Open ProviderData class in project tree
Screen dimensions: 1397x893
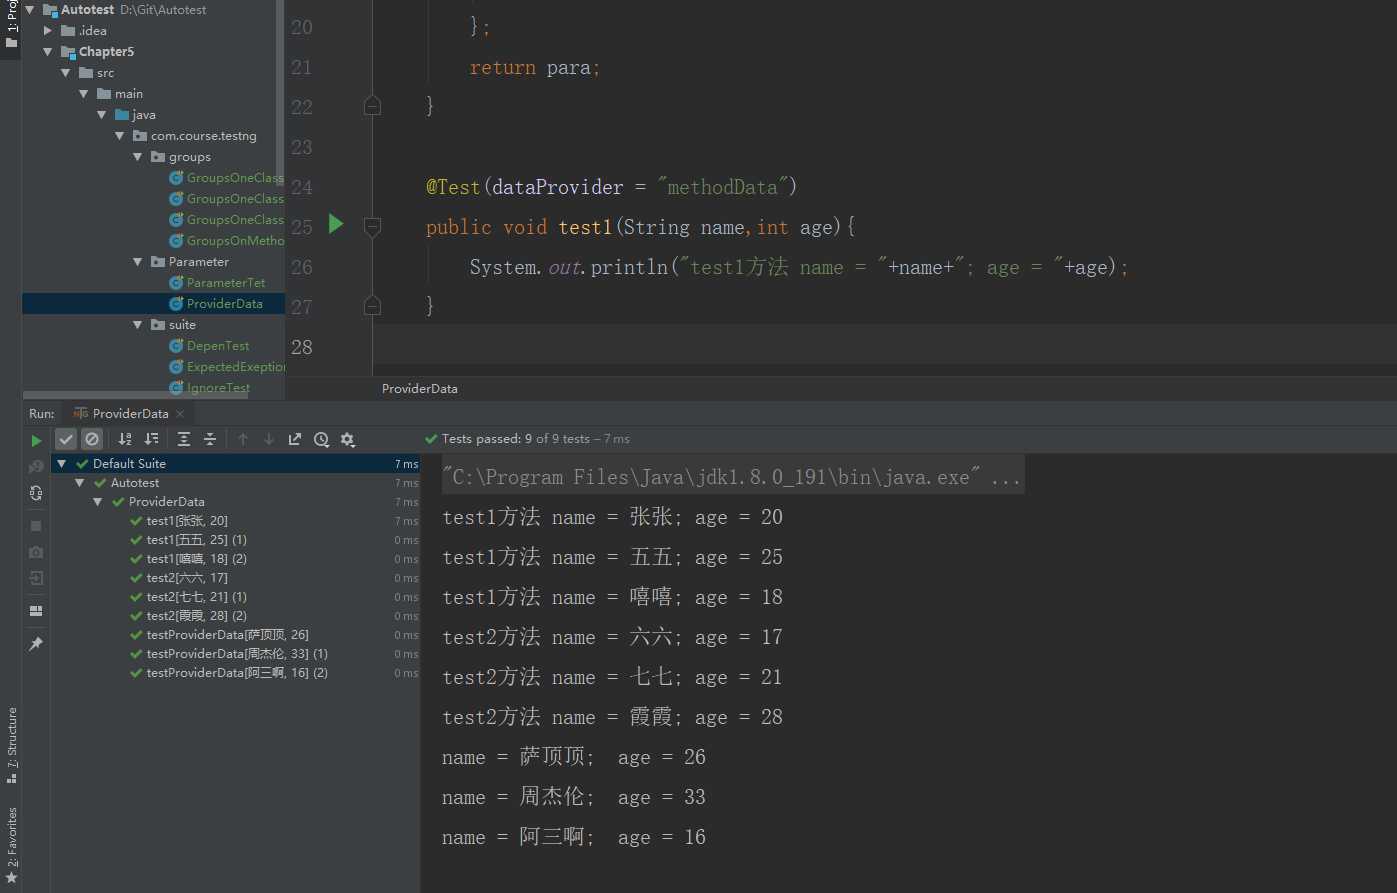pos(224,304)
